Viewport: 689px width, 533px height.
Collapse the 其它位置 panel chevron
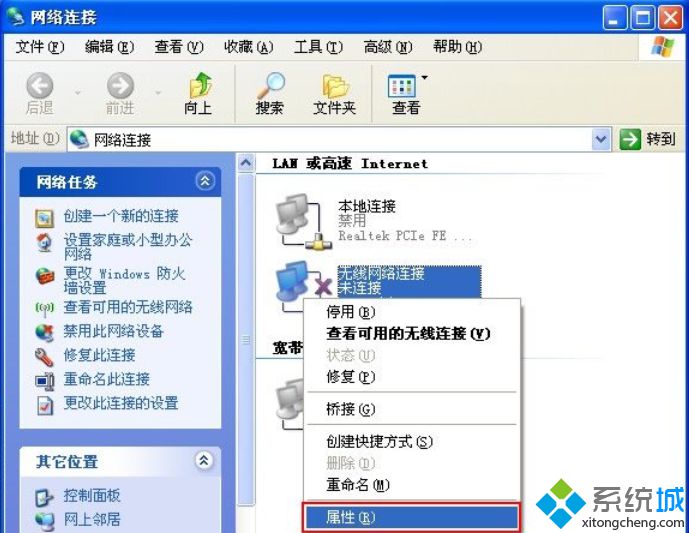pyautogui.click(x=204, y=460)
